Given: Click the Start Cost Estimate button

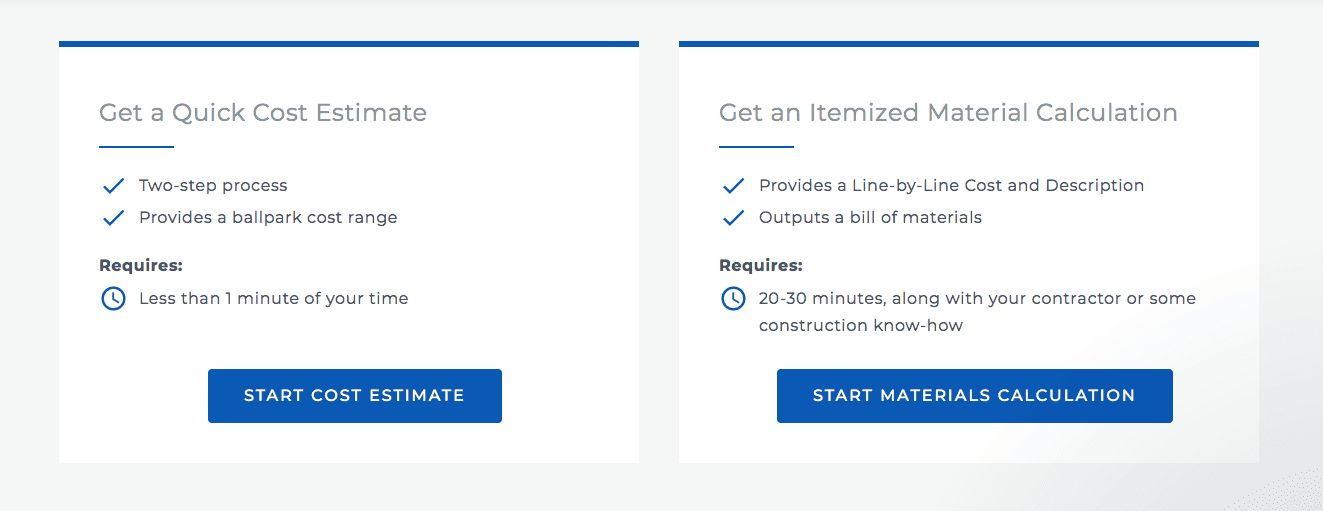Looking at the screenshot, I should click(354, 396).
